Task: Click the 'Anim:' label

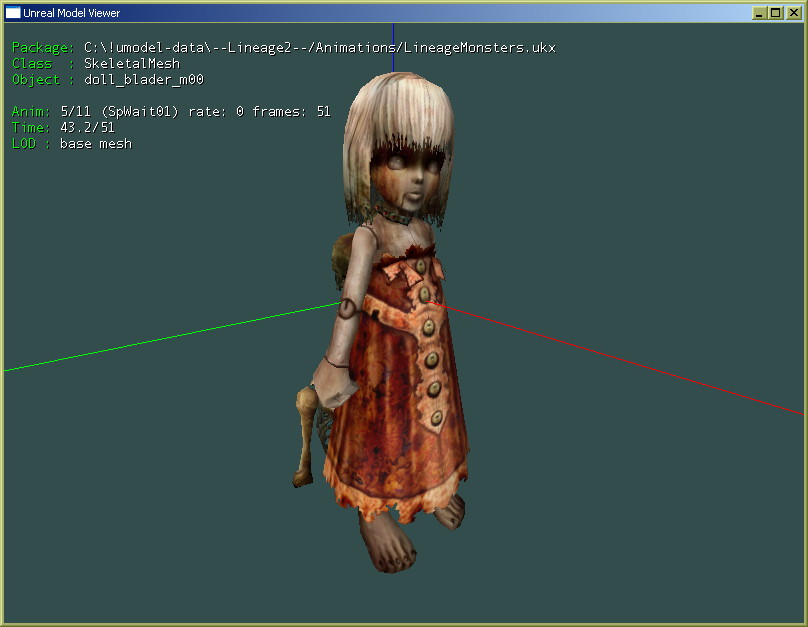Action: [31, 112]
